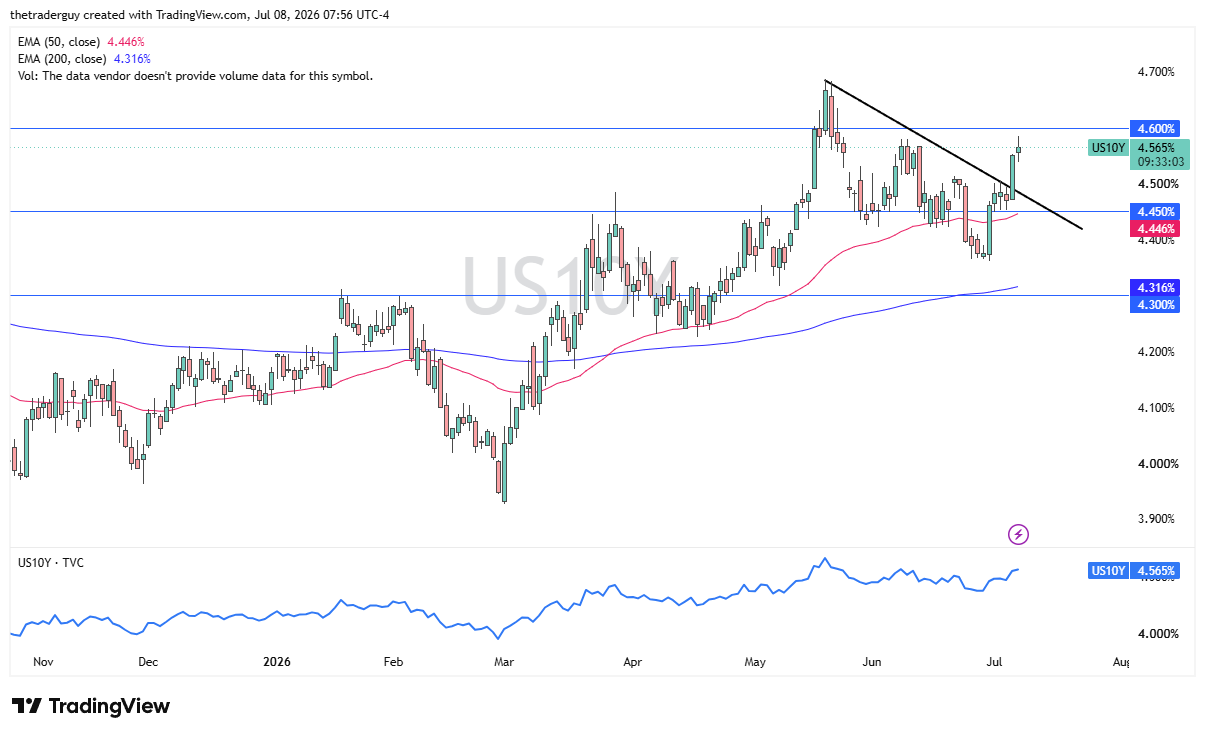This screenshot has width=1205, height=736.
Task: Click the 4.316% EMA 200 price label
Action: tap(1154, 287)
